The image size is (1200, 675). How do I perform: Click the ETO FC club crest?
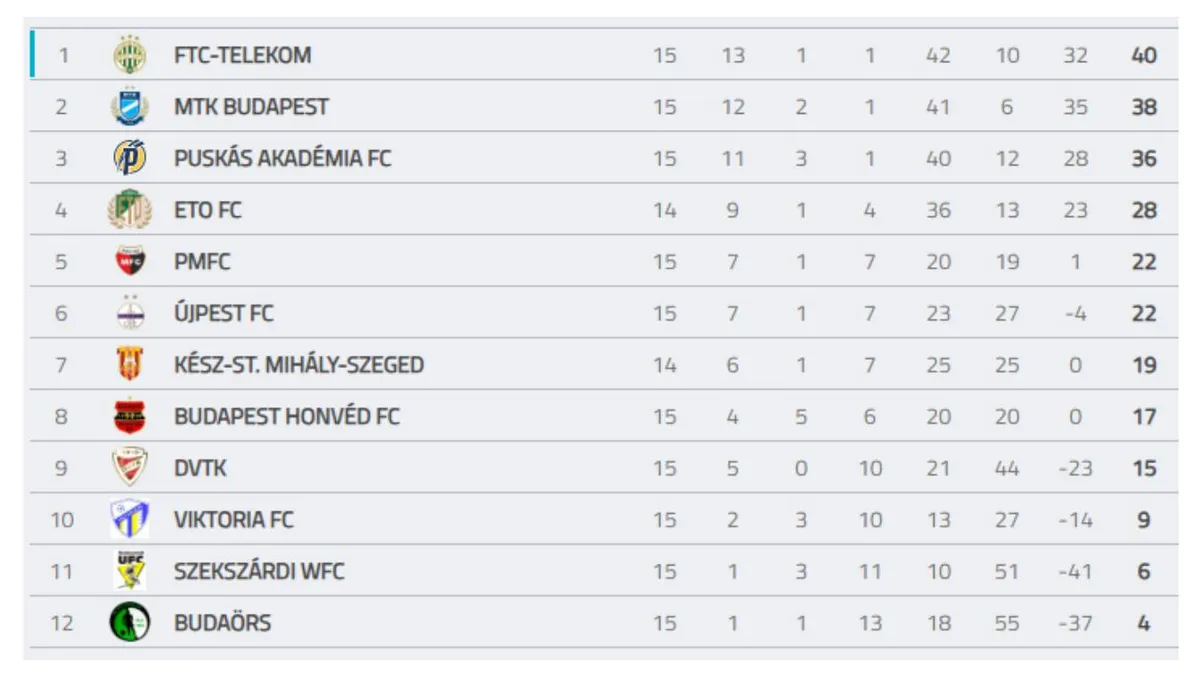pyautogui.click(x=130, y=210)
